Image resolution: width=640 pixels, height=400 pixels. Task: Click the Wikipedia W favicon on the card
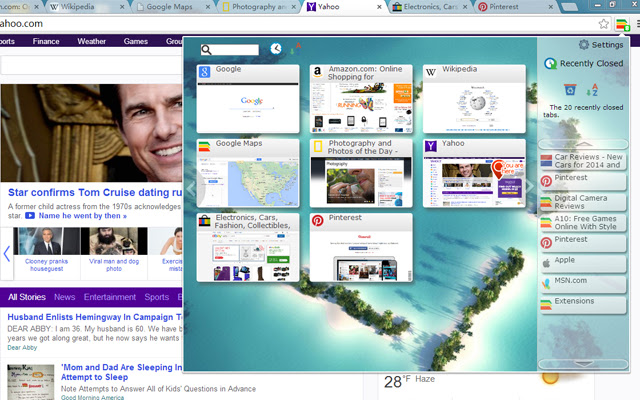pyautogui.click(x=431, y=72)
